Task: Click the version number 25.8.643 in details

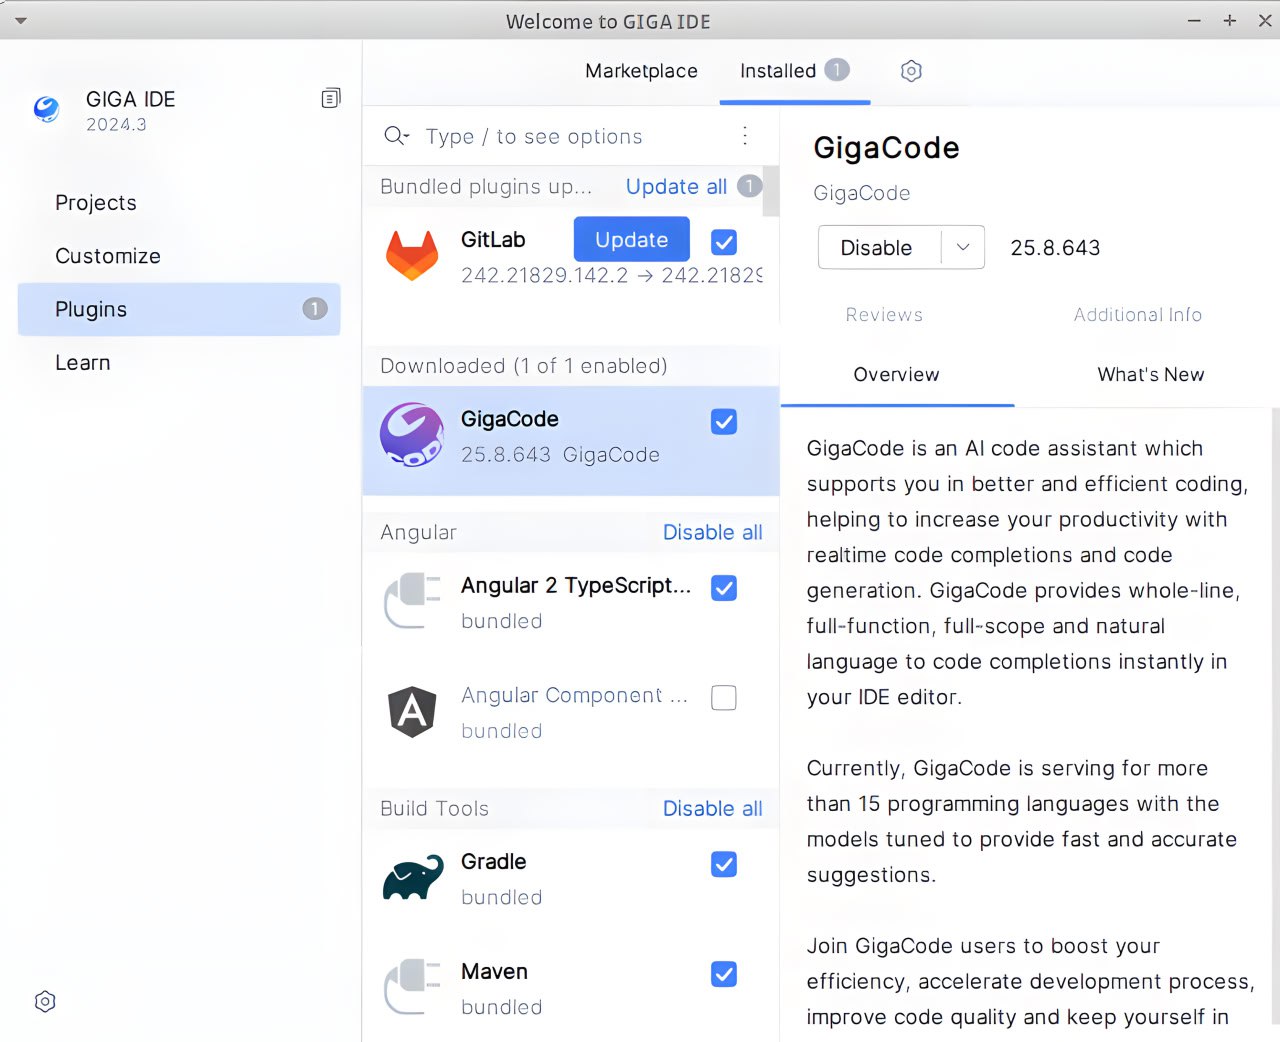Action: pos(1055,248)
